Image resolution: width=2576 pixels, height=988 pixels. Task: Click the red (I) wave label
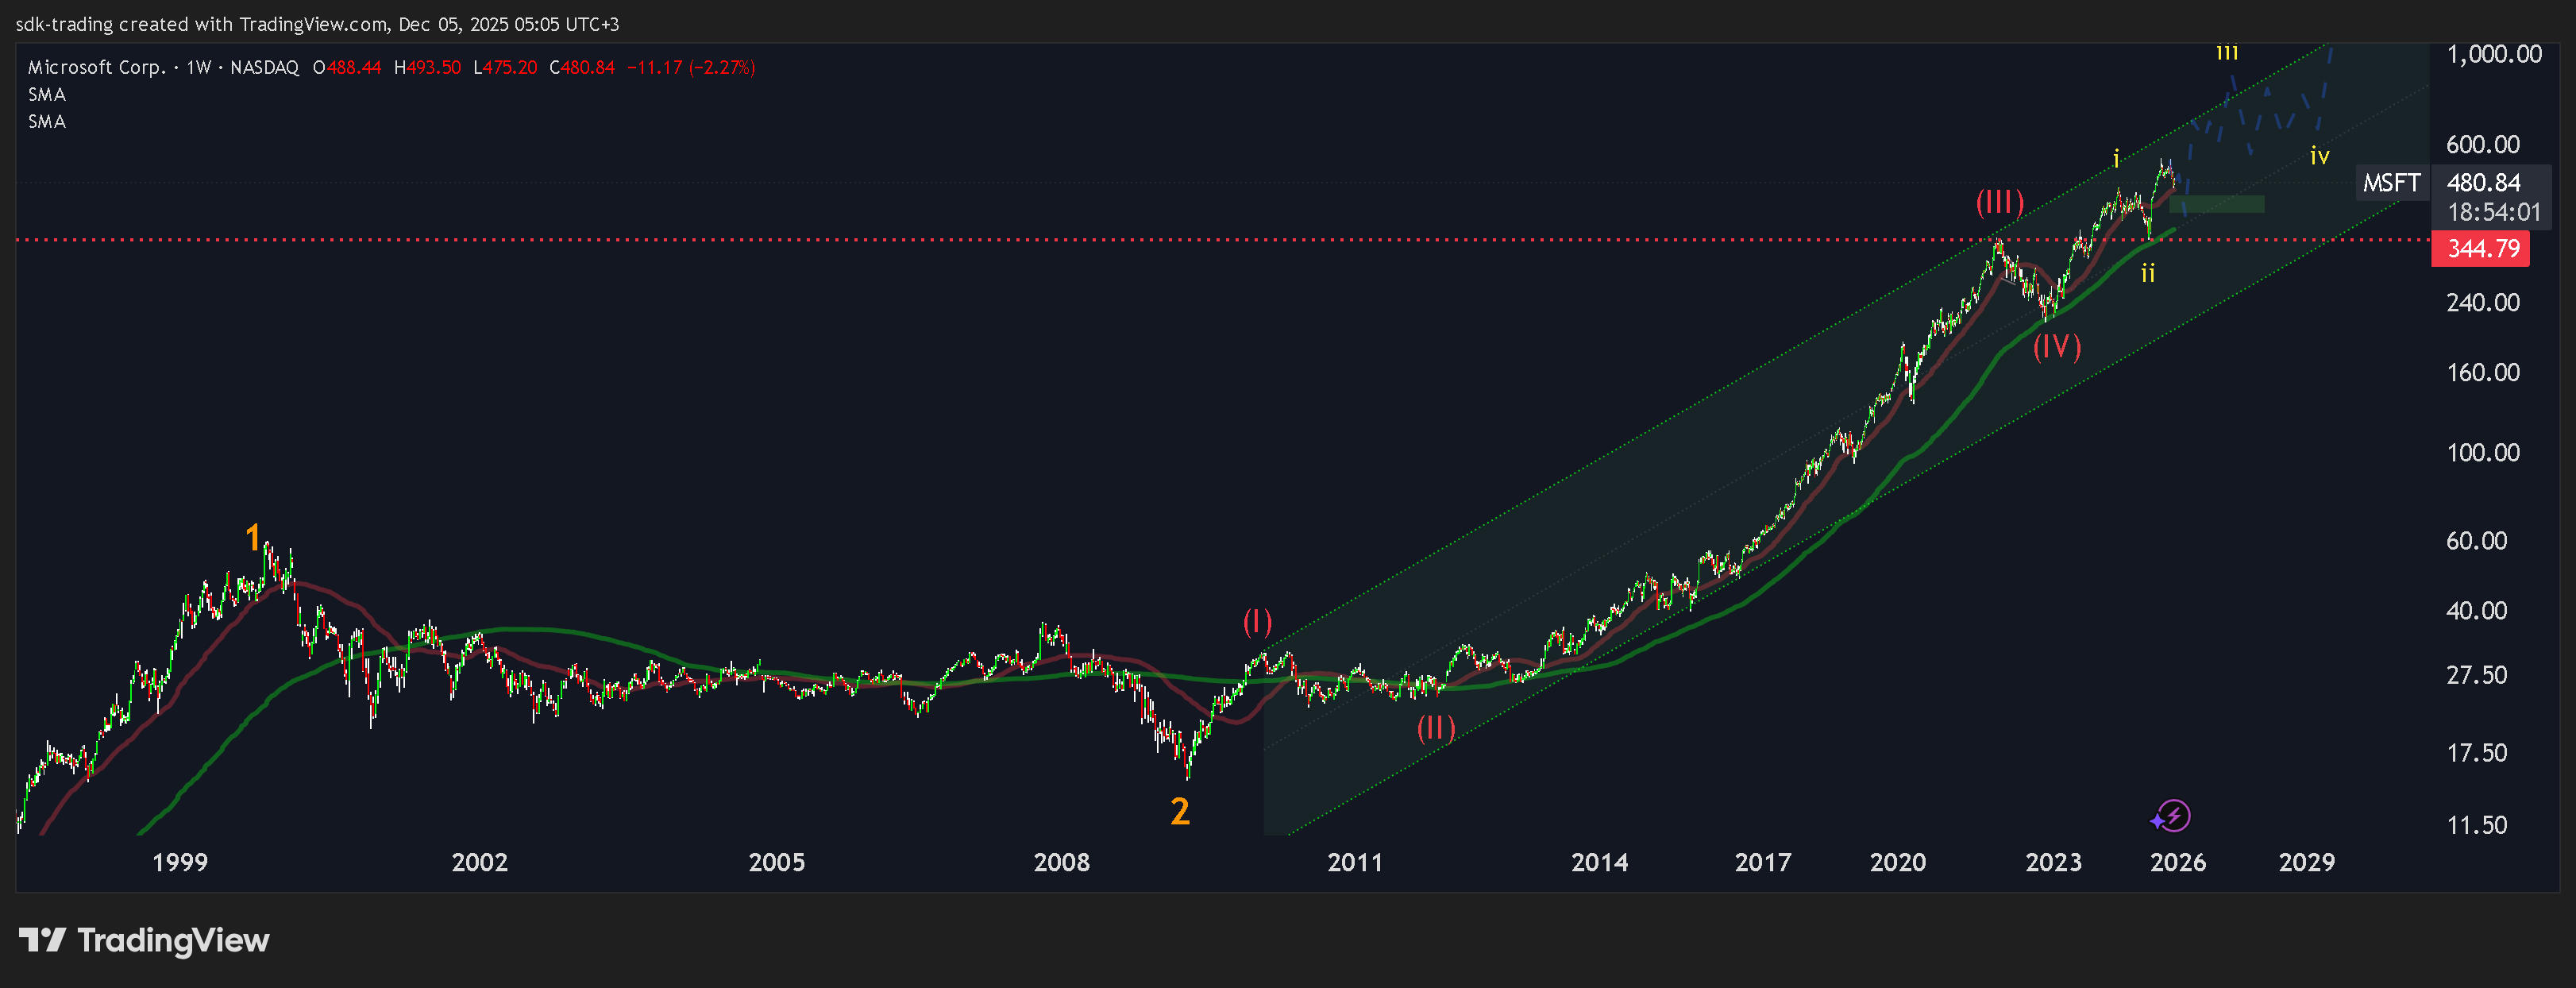pos(1257,622)
